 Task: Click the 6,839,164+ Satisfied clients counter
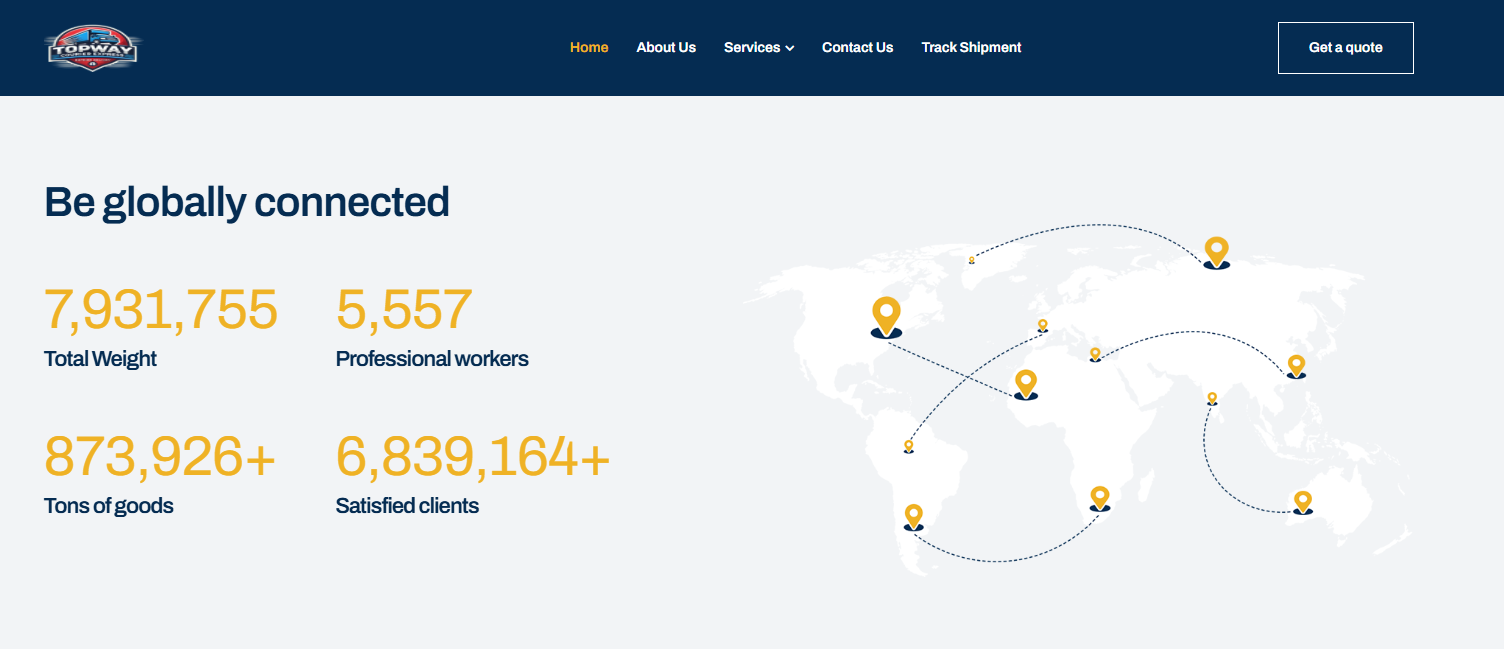tap(472, 457)
